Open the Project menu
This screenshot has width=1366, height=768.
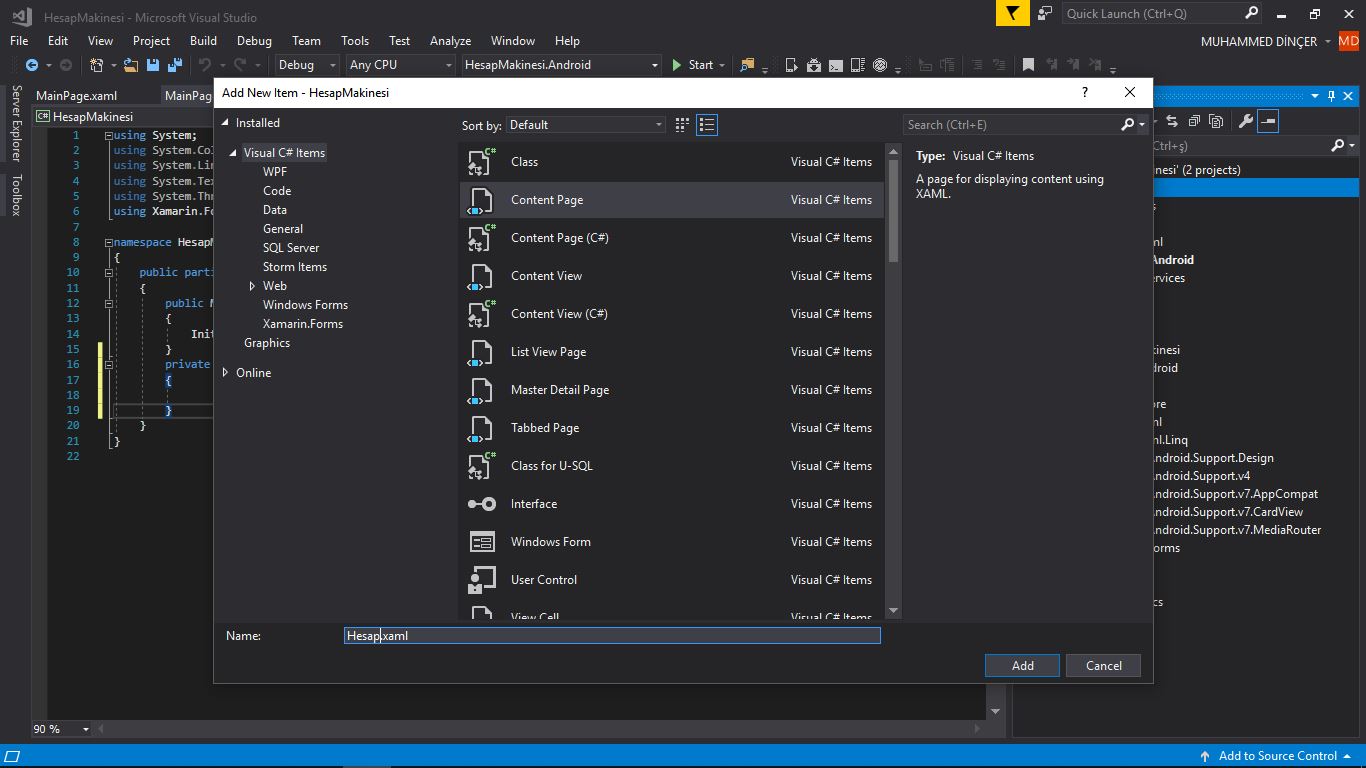coord(151,41)
